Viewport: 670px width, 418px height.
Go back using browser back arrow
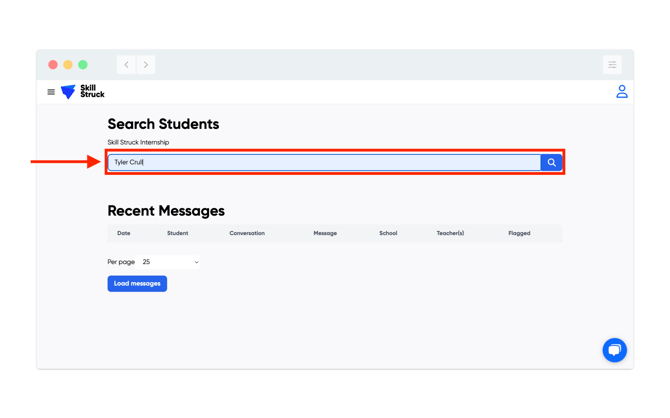point(126,65)
